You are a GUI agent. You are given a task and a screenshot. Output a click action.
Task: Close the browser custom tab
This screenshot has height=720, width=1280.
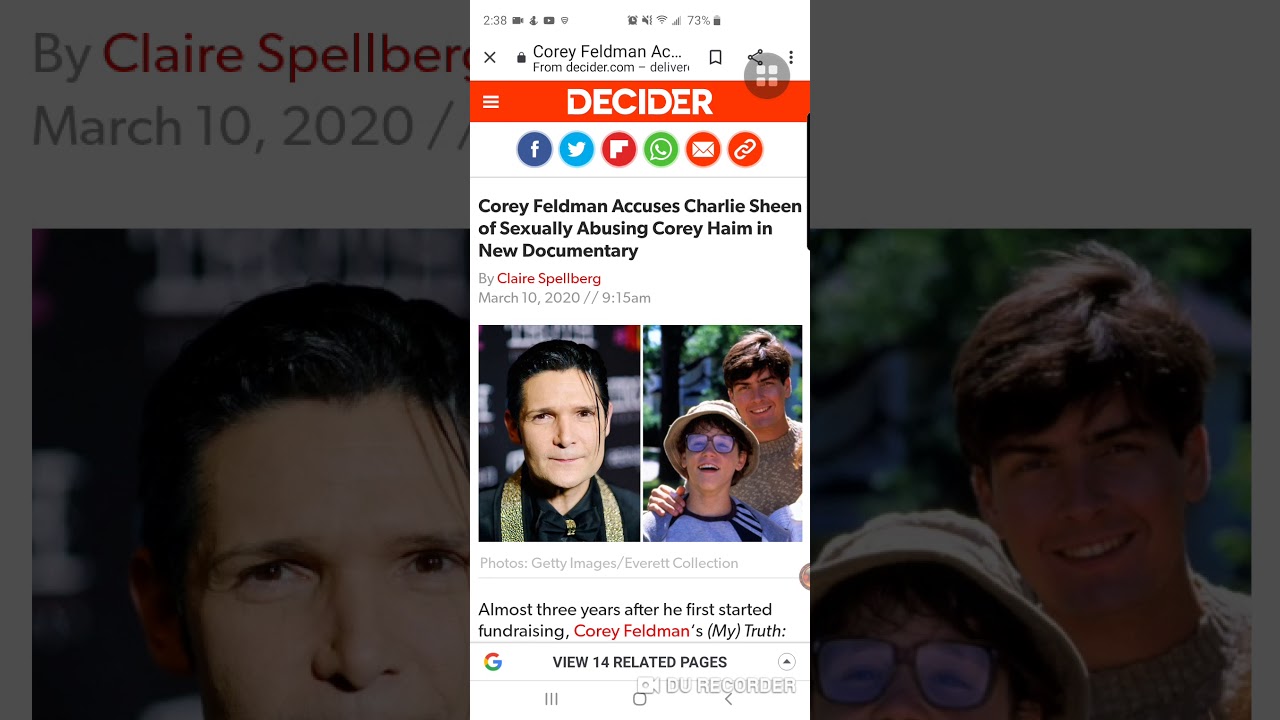tap(490, 58)
